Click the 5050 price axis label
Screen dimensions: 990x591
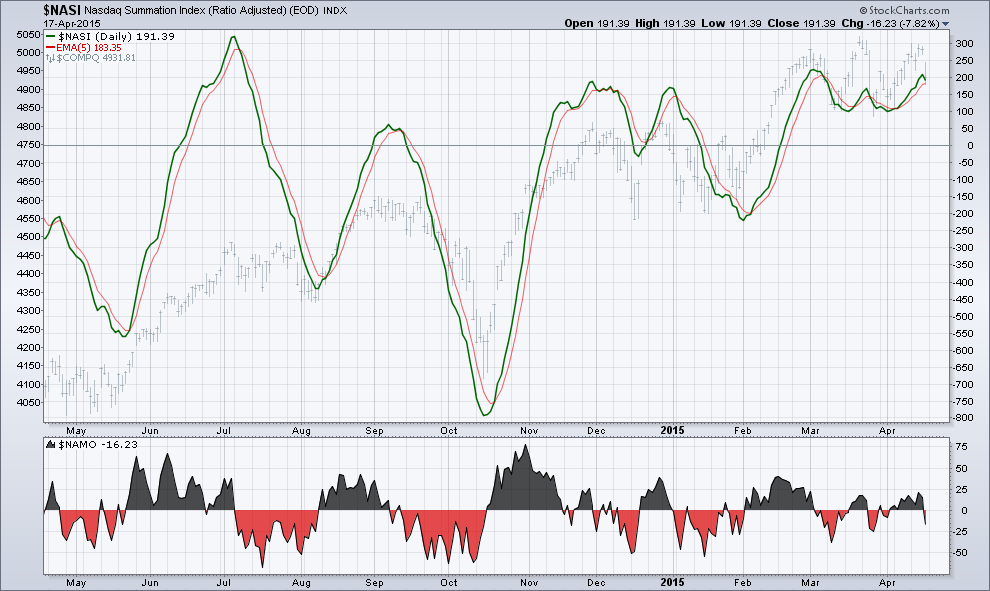(28, 34)
